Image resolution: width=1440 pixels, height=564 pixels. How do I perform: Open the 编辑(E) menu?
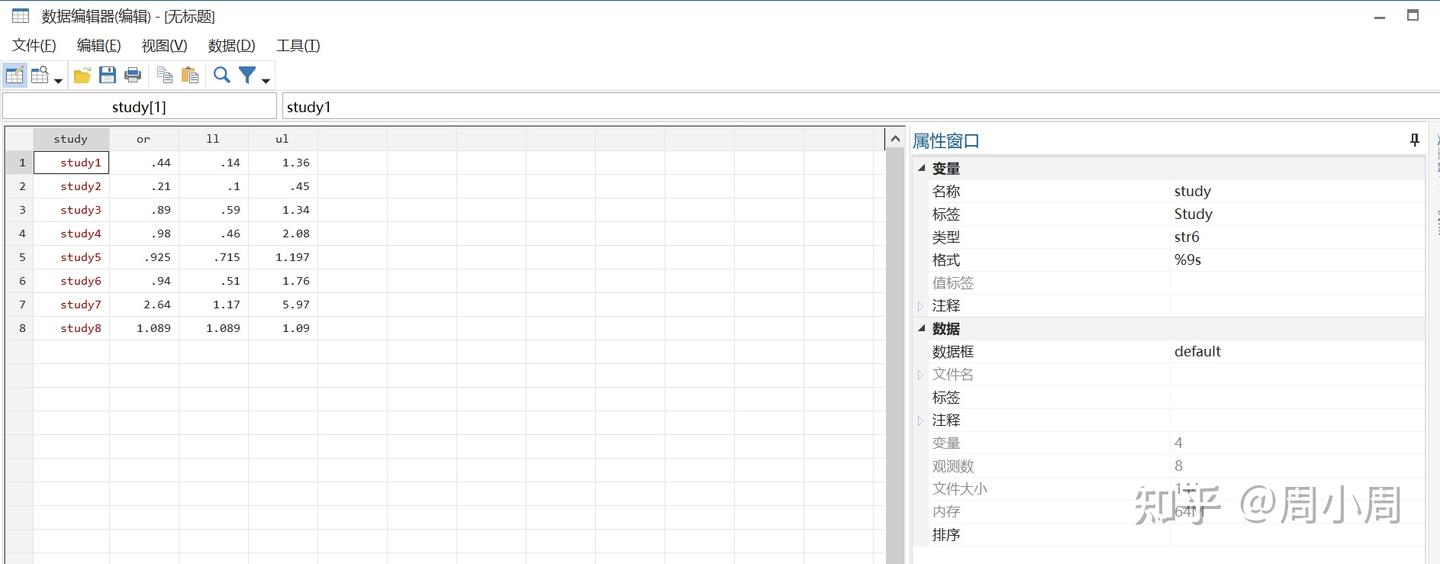click(x=99, y=45)
